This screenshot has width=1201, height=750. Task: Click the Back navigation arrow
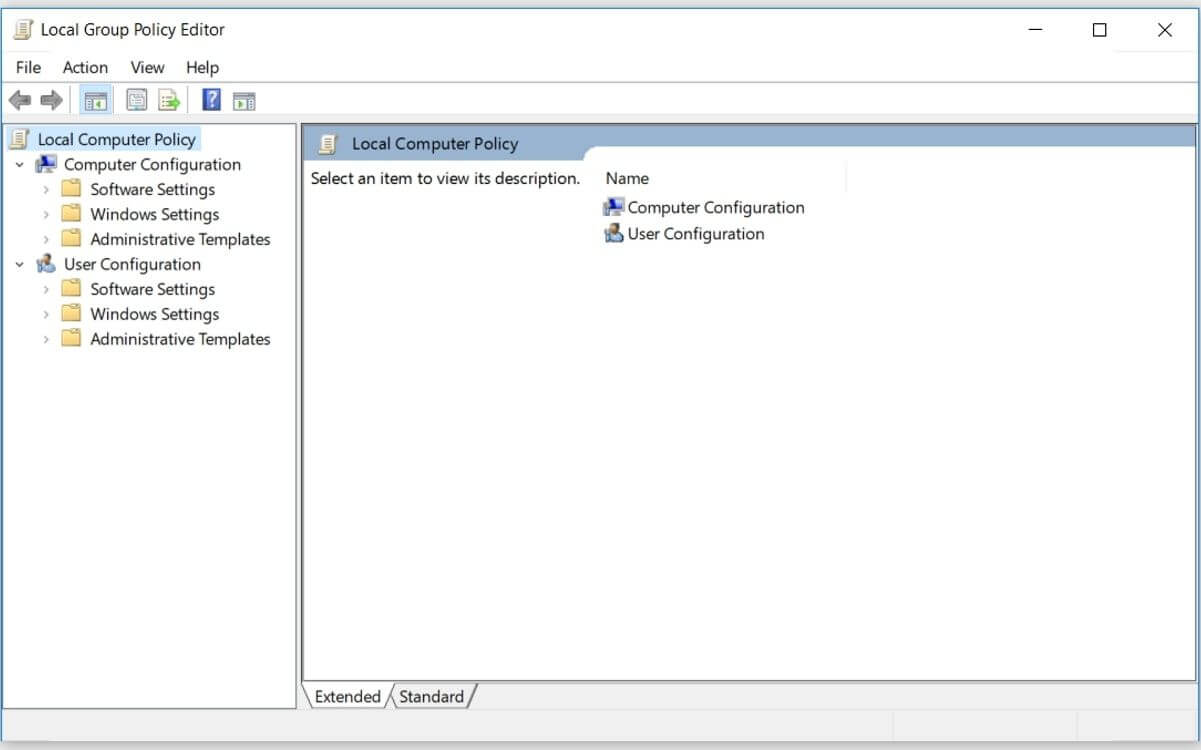(x=20, y=99)
